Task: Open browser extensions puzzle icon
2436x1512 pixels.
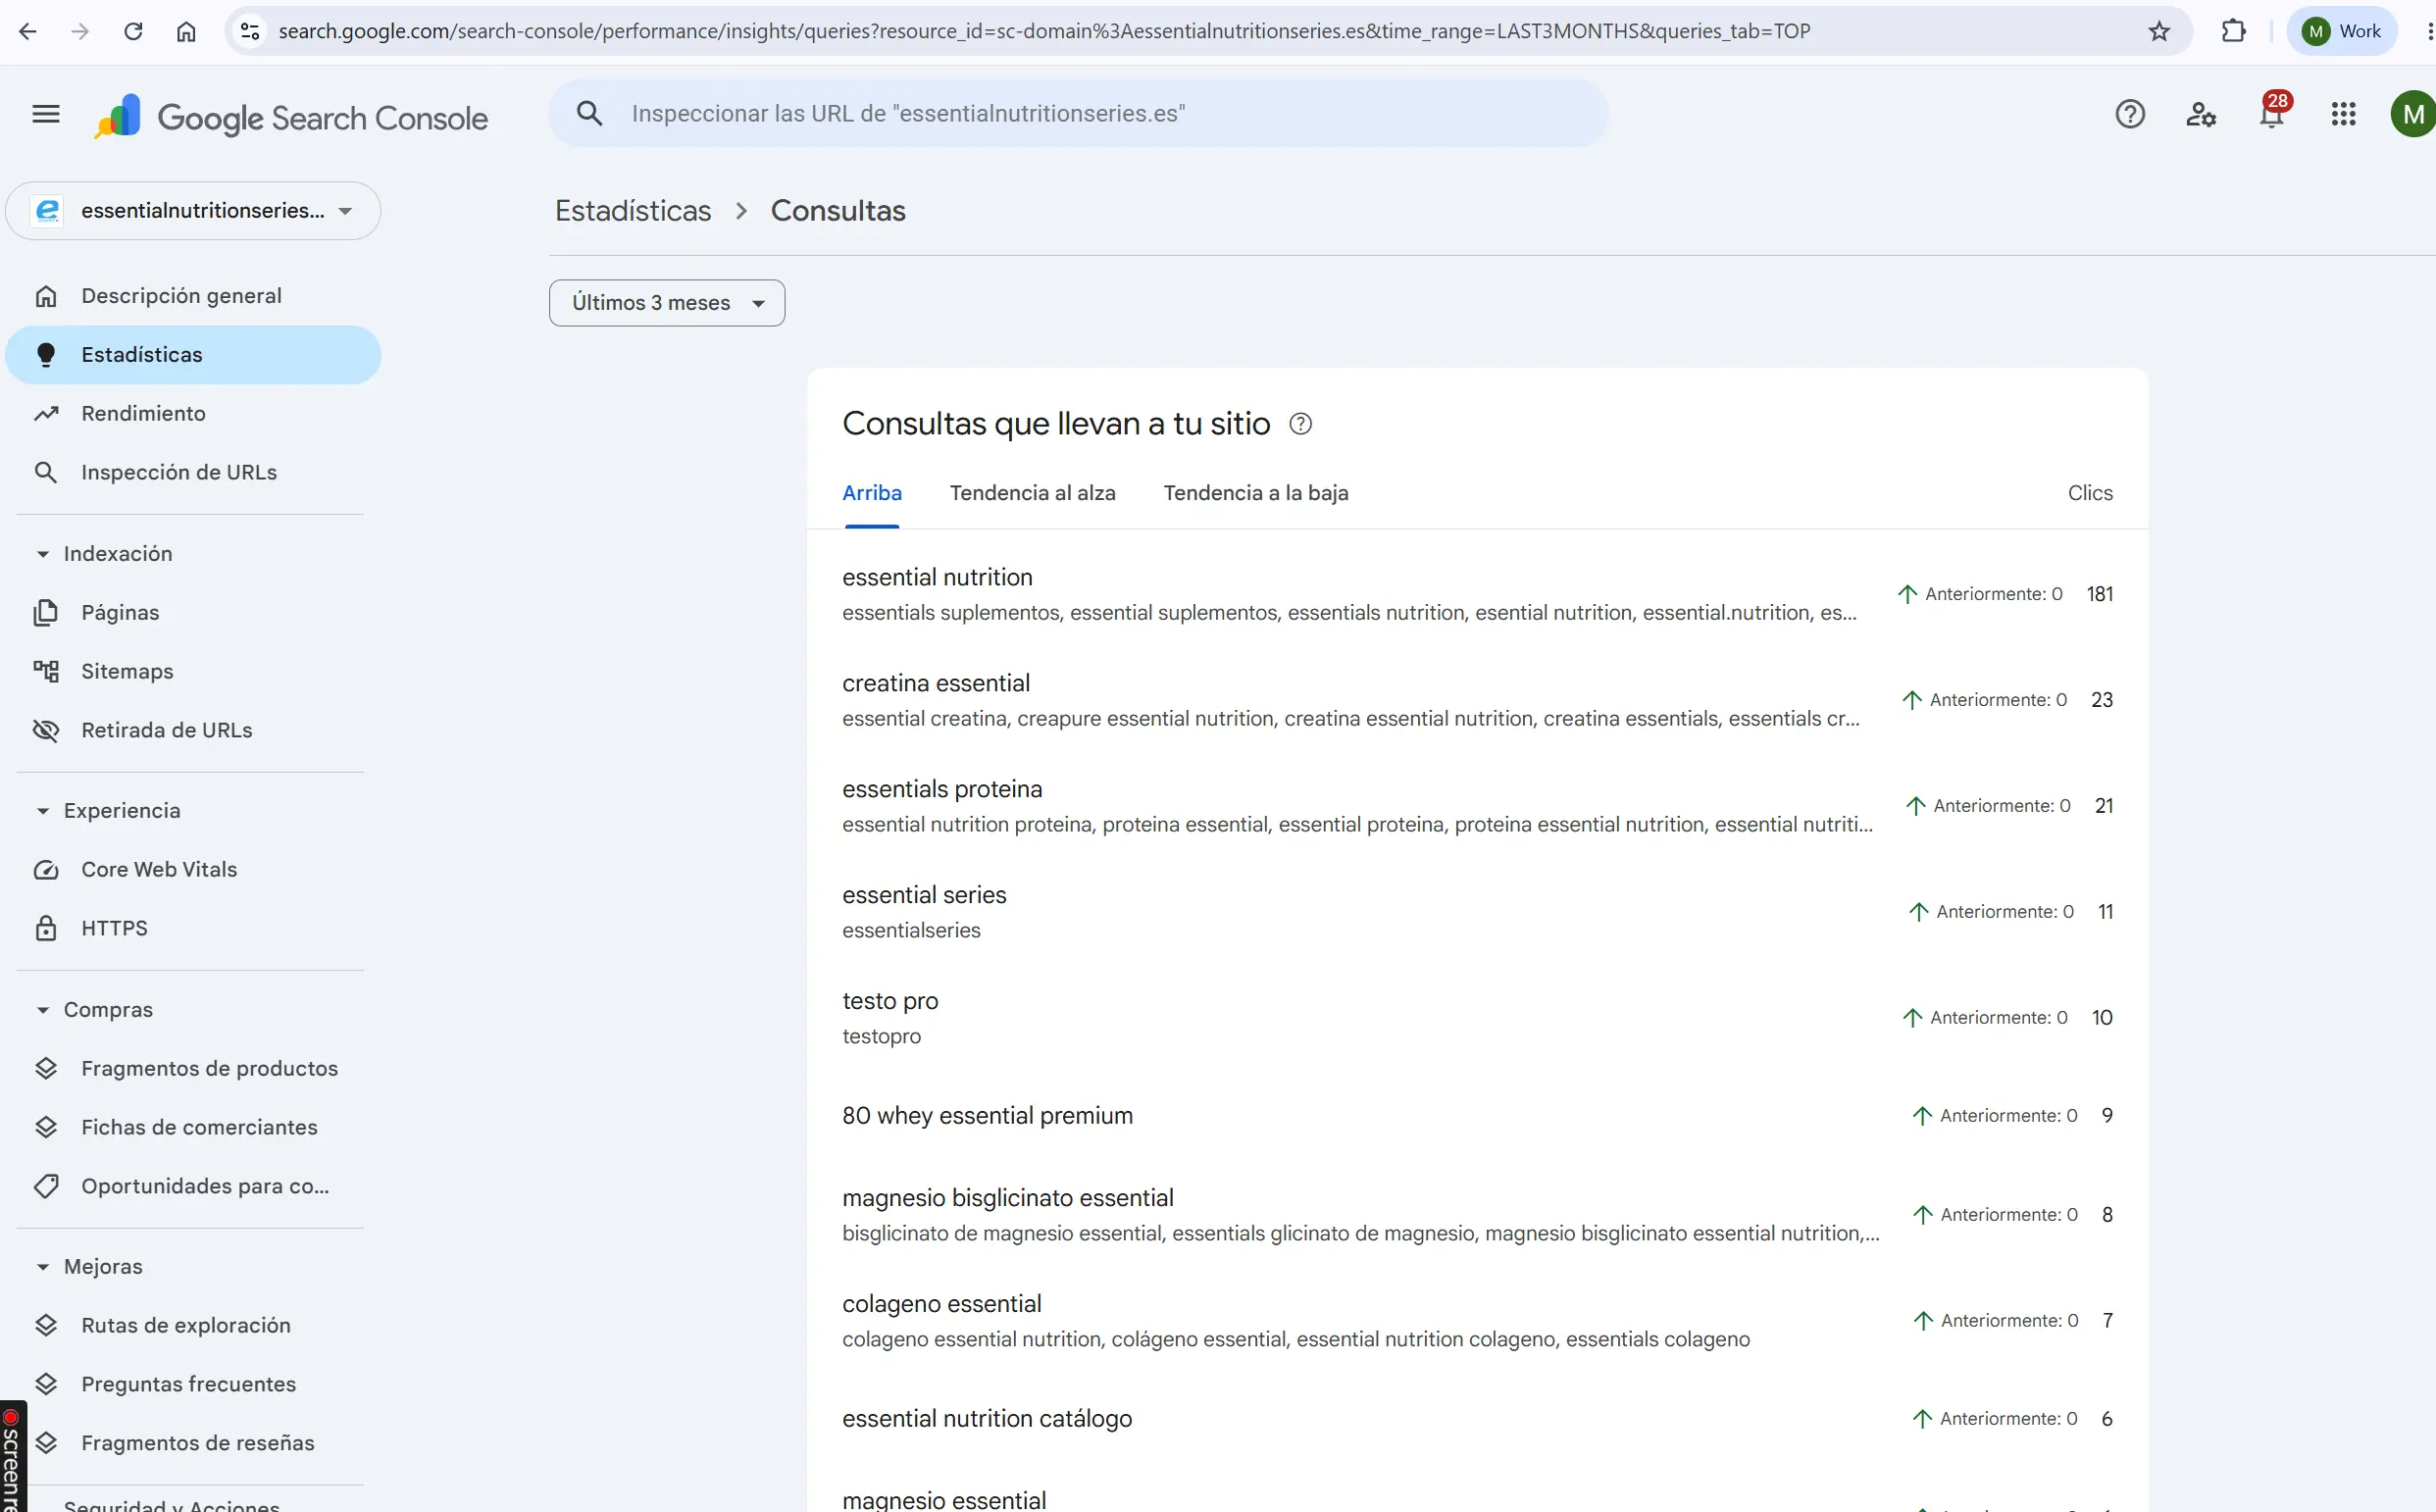Action: tap(2233, 31)
